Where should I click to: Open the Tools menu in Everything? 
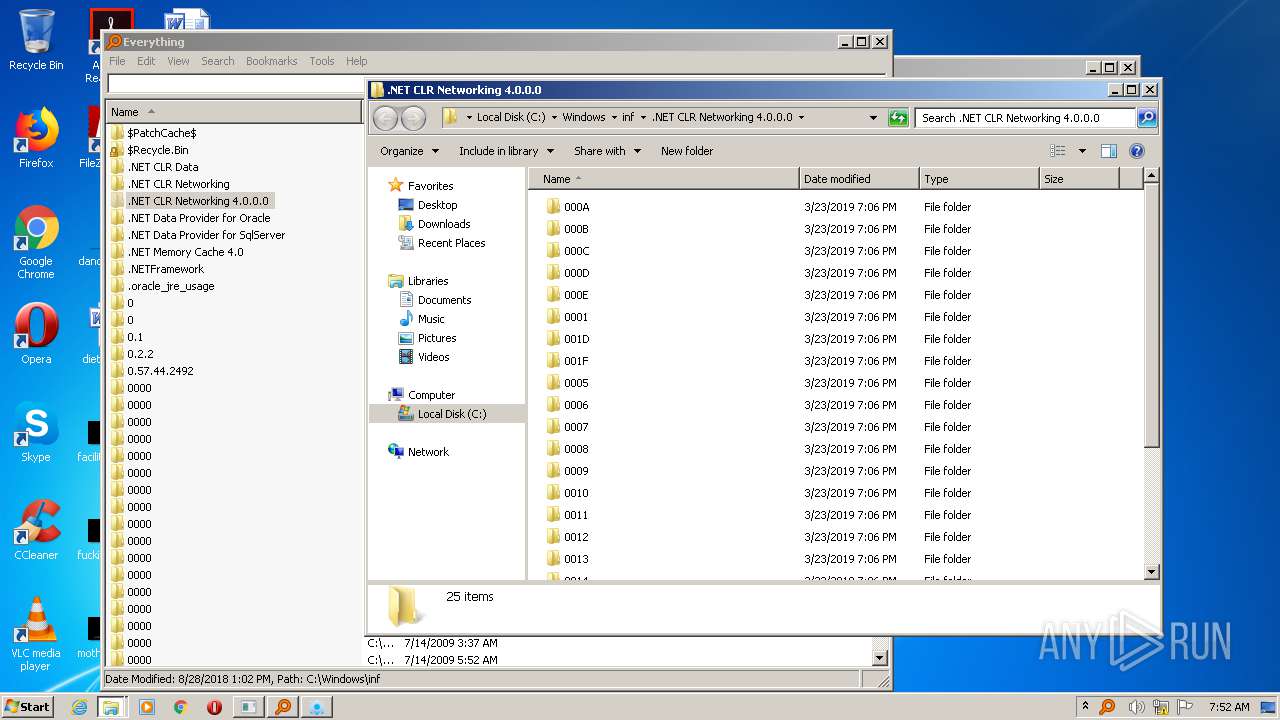tap(322, 61)
